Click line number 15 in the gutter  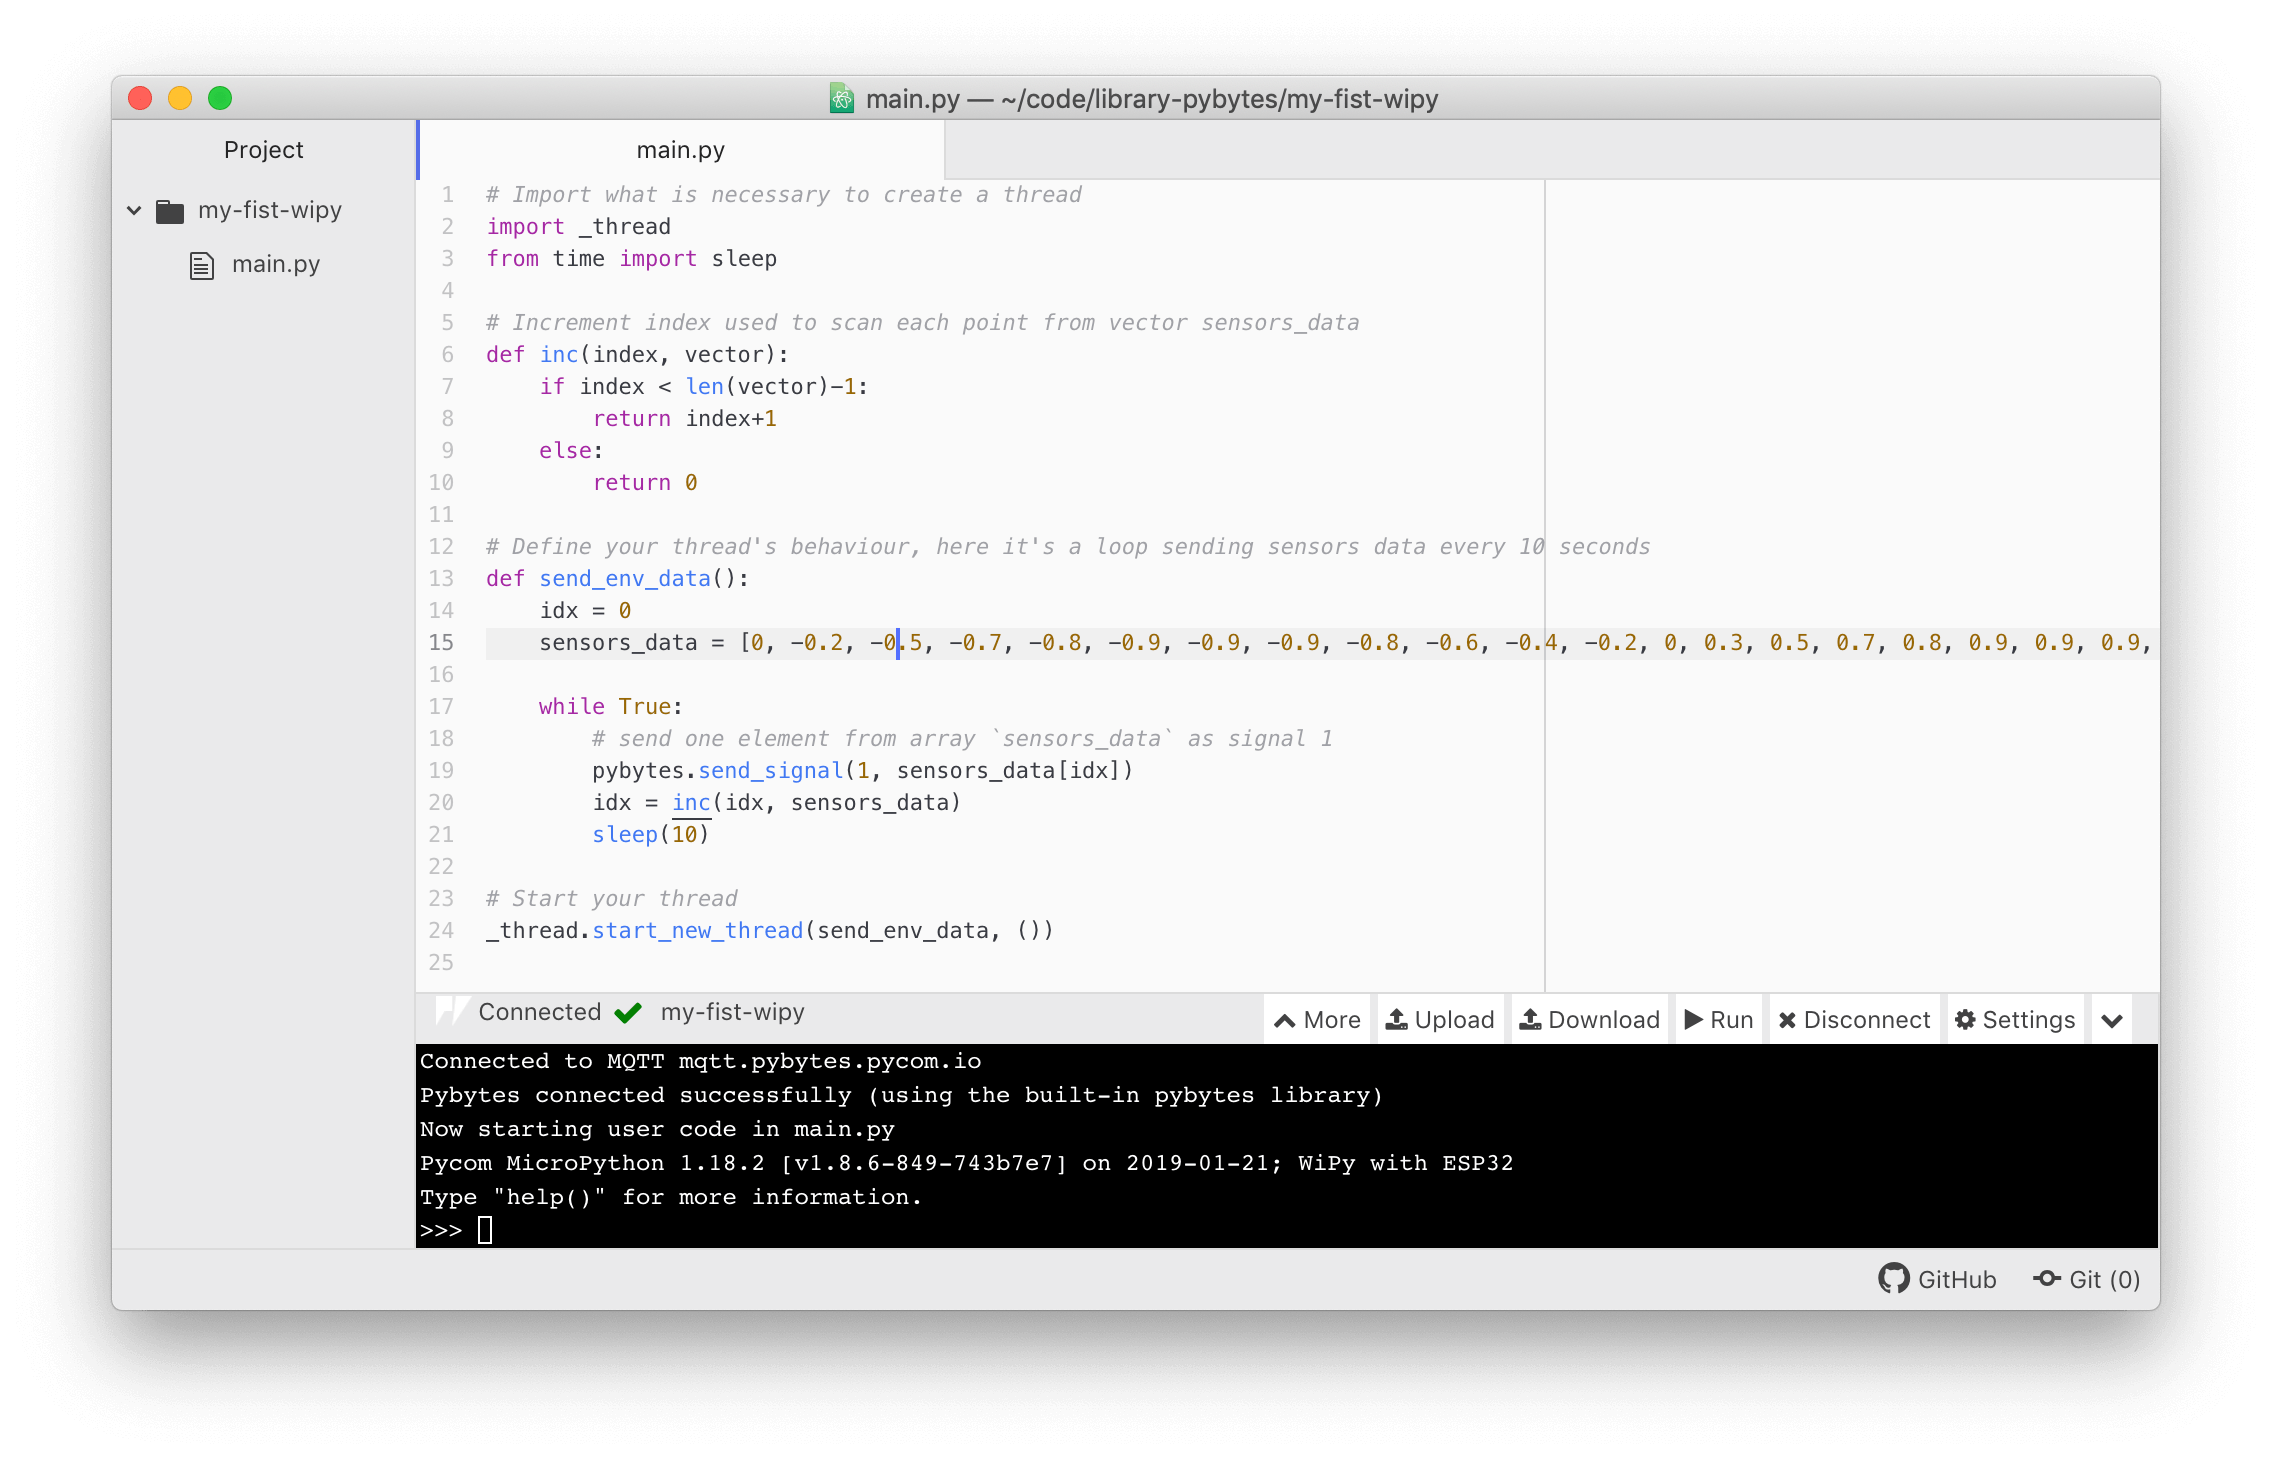[441, 642]
